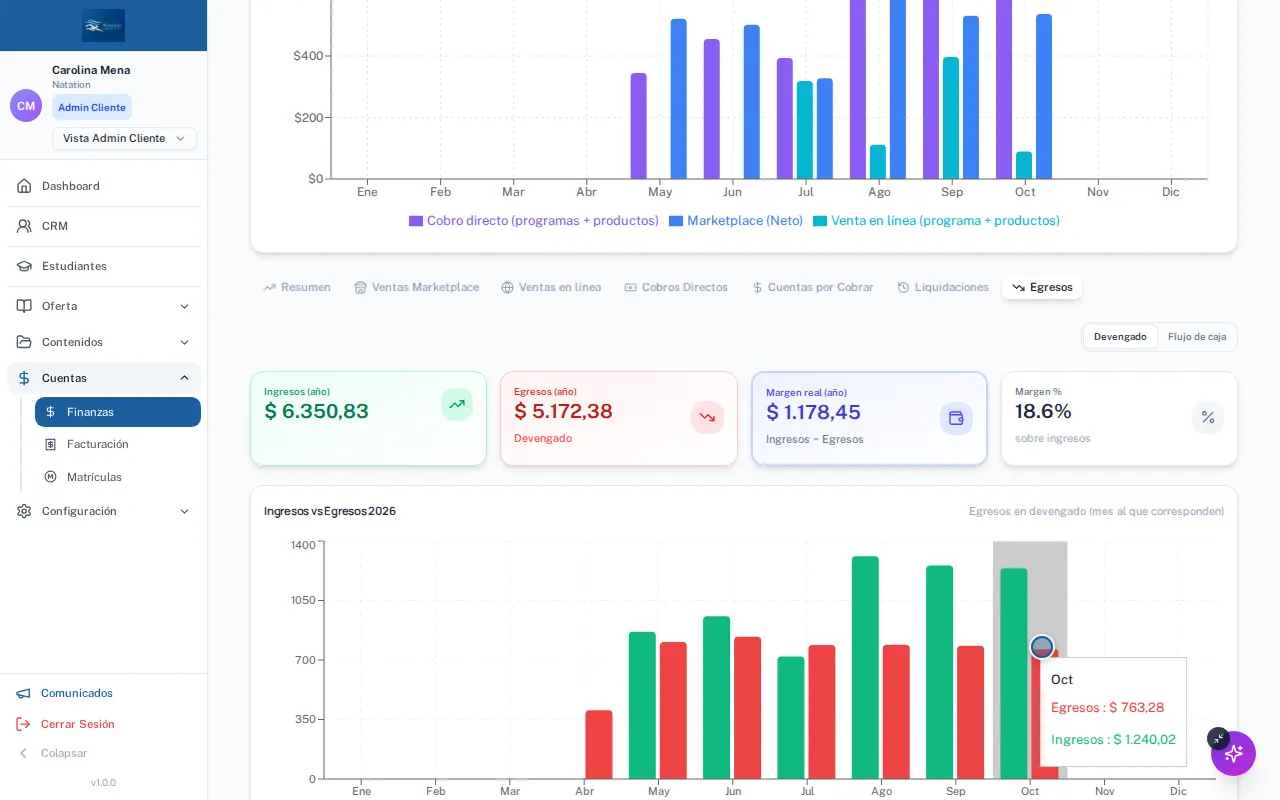This screenshot has height=800, width=1280.
Task: Expand the Oferta menu chevron
Action: pos(184,306)
